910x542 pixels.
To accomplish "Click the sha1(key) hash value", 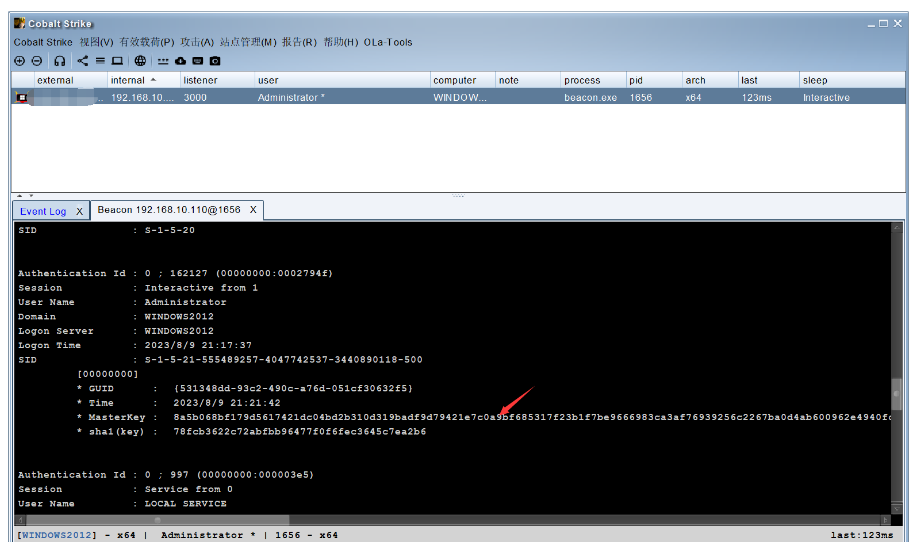I will click(x=299, y=432).
